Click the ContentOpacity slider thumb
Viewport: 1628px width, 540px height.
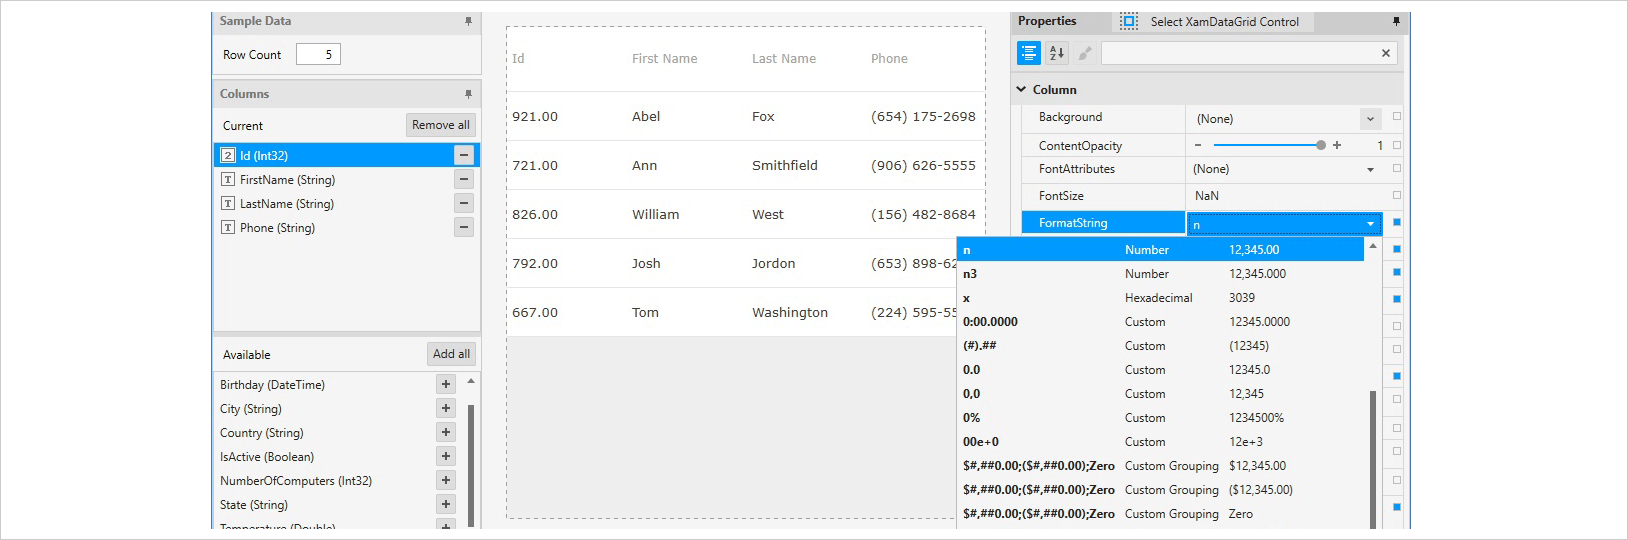1321,145
